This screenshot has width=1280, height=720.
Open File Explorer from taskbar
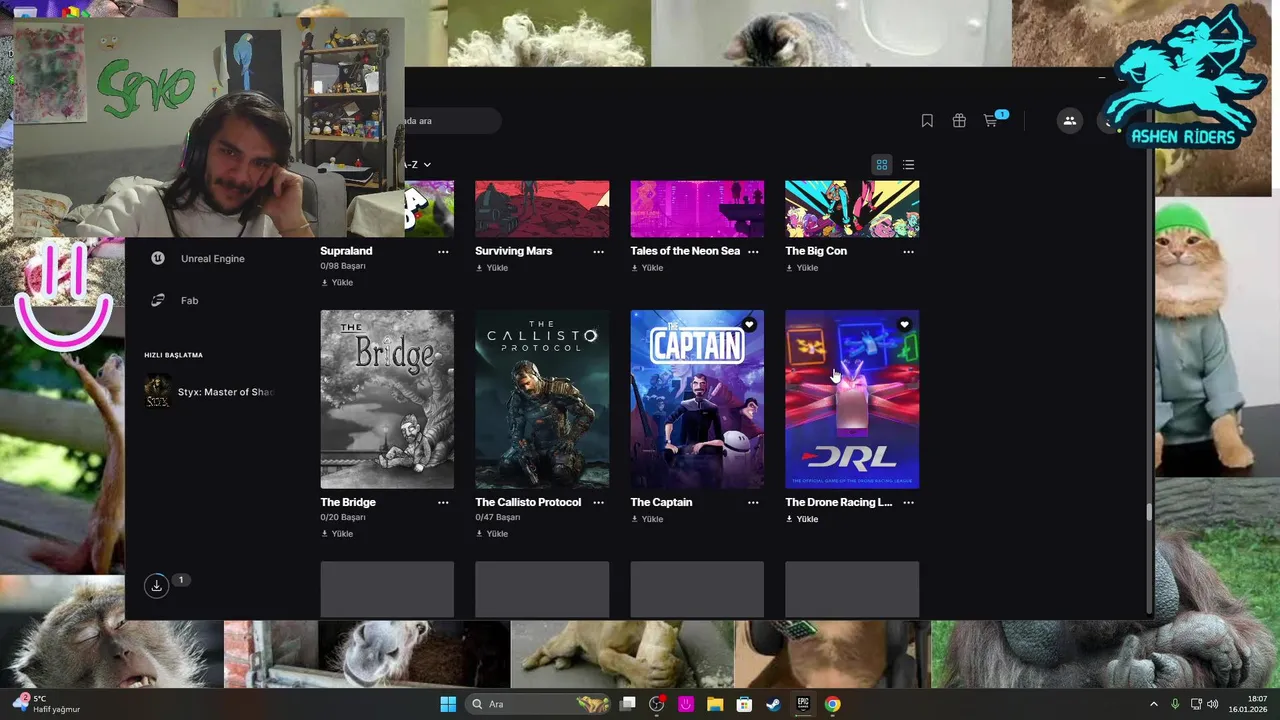pos(715,704)
